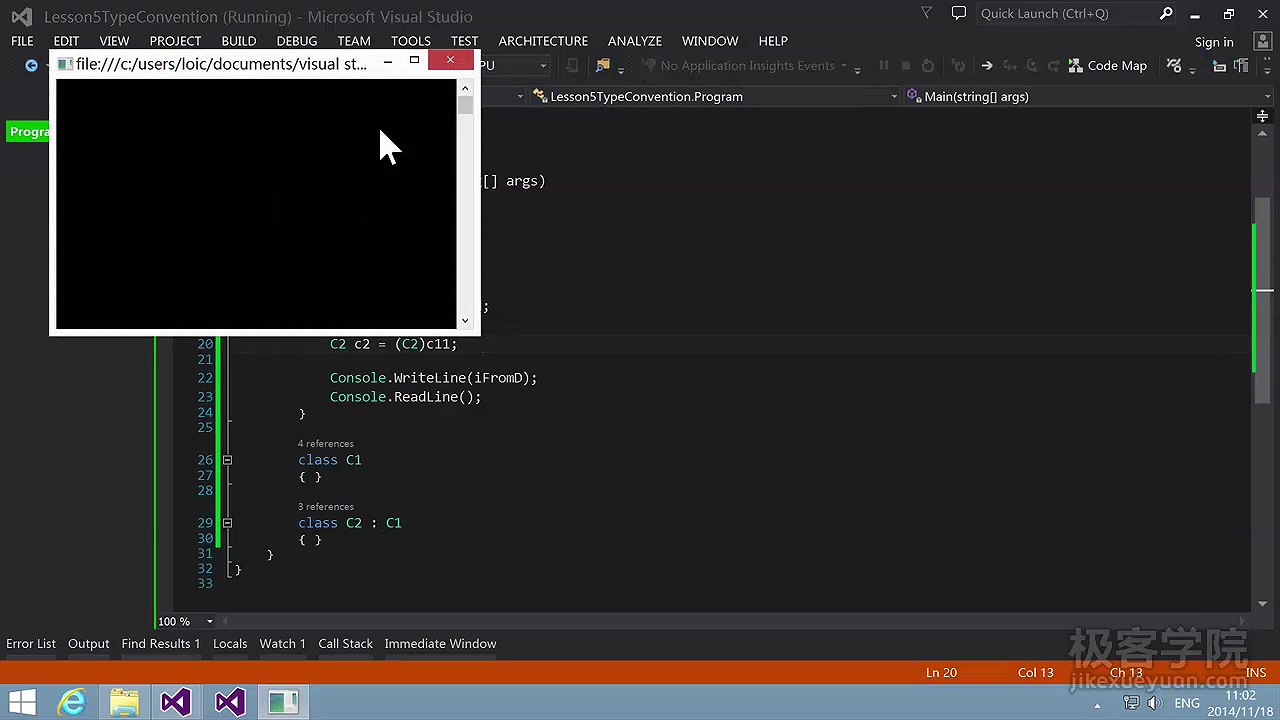Click the Quick Launch magnifier icon
The height and width of the screenshot is (720, 1280).
1166,13
